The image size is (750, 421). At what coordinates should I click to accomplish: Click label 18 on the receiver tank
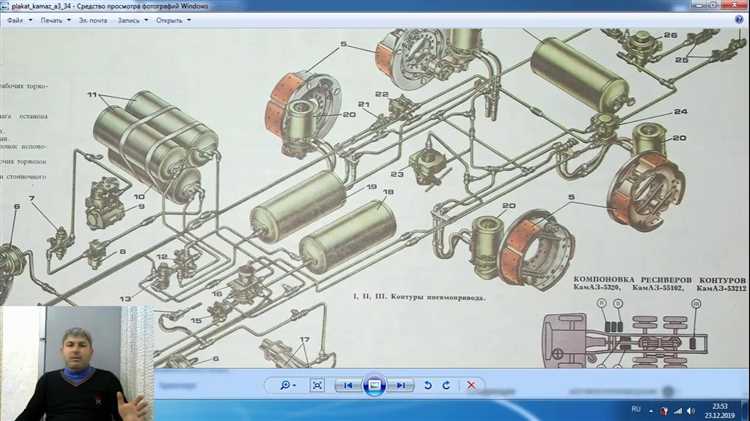click(x=388, y=192)
